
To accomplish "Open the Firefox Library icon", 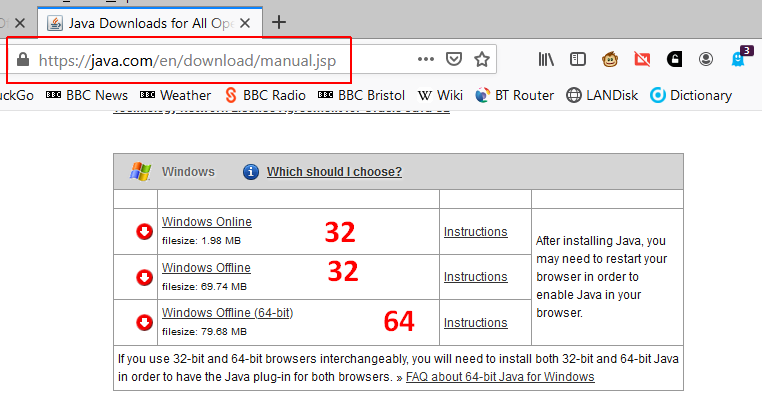I will 546,59.
